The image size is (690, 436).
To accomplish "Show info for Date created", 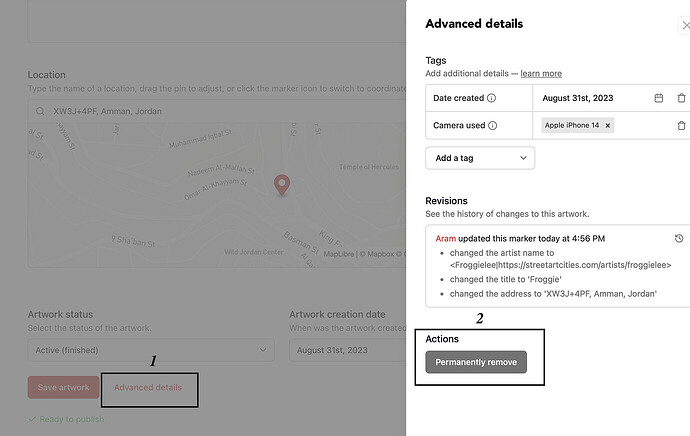I will tap(492, 98).
